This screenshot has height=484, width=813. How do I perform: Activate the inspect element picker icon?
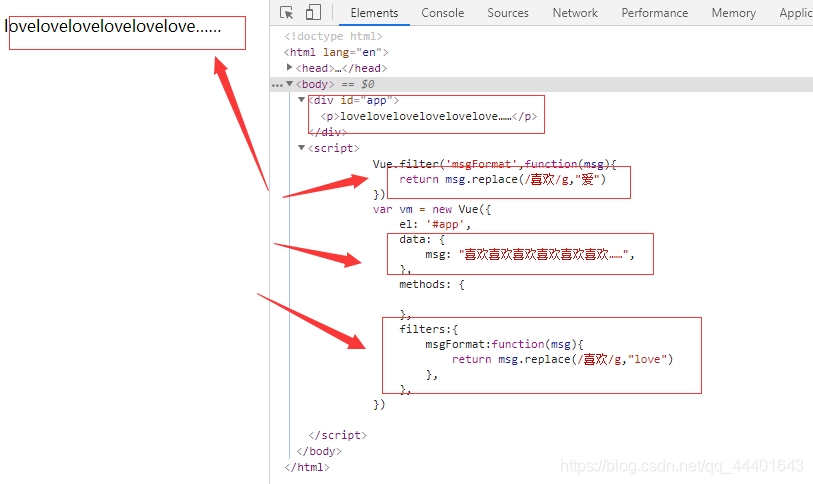point(286,12)
